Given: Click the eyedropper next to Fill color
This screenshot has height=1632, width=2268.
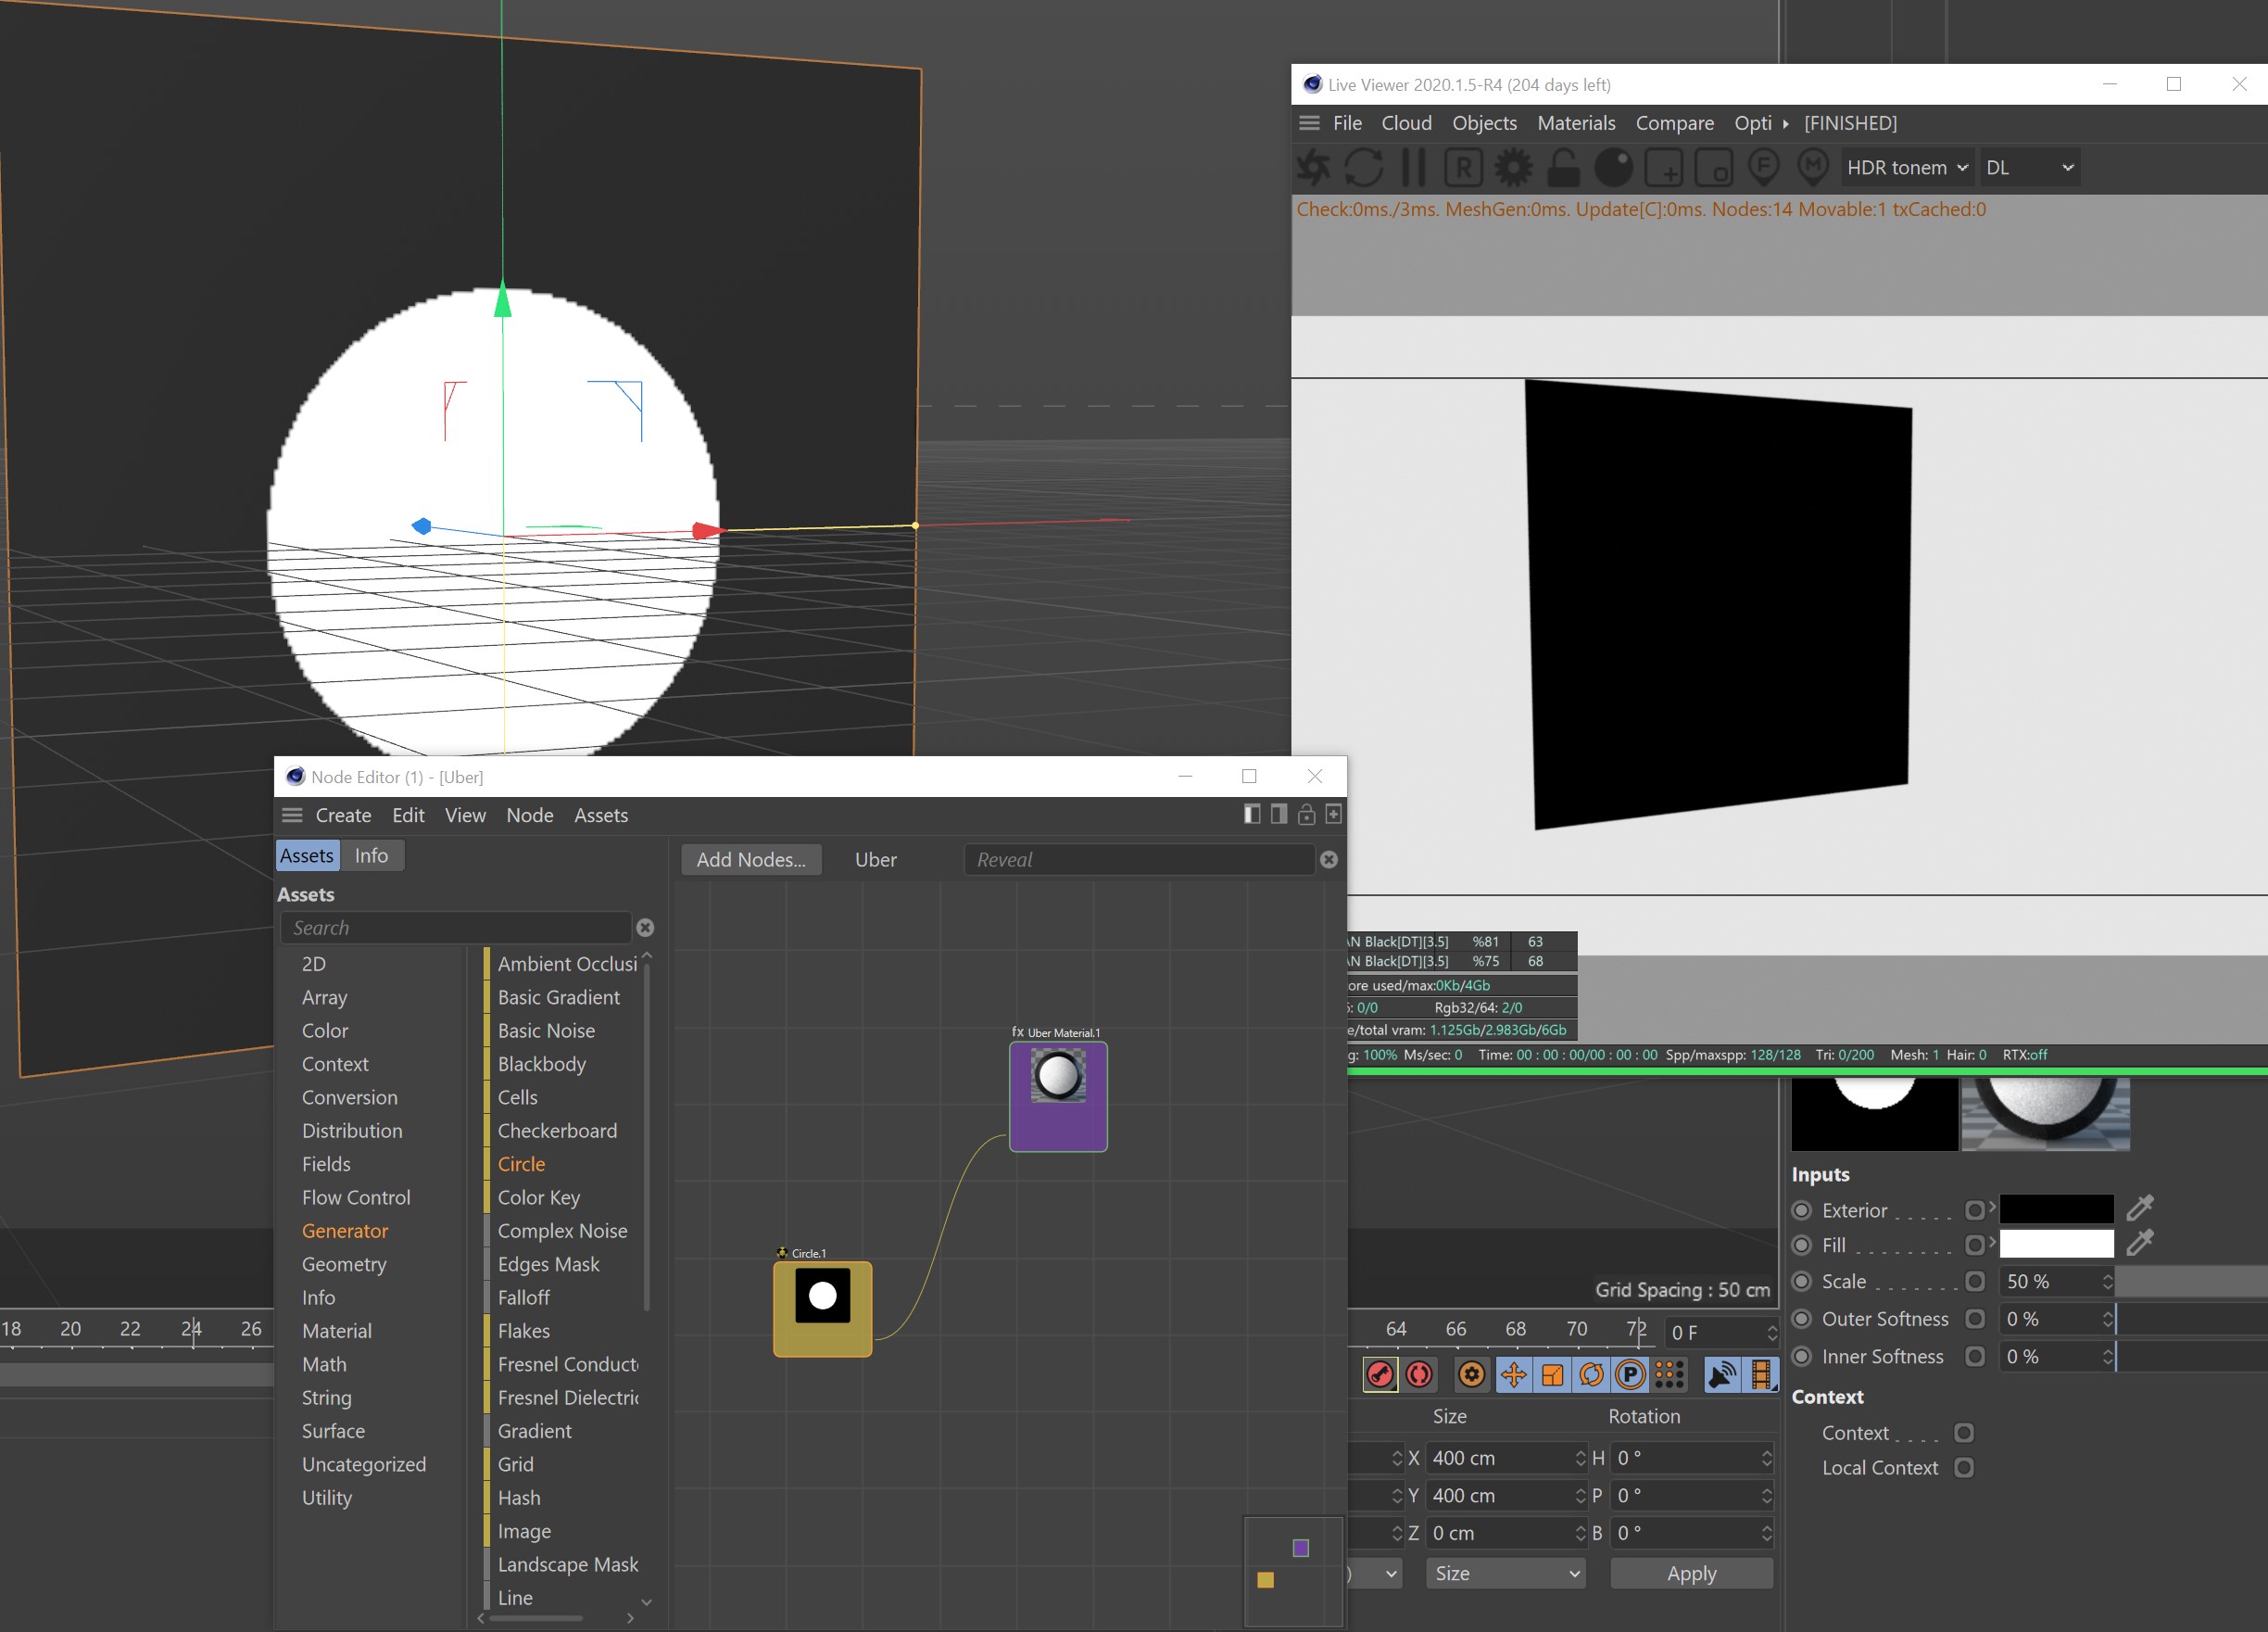Looking at the screenshot, I should coord(2139,1244).
